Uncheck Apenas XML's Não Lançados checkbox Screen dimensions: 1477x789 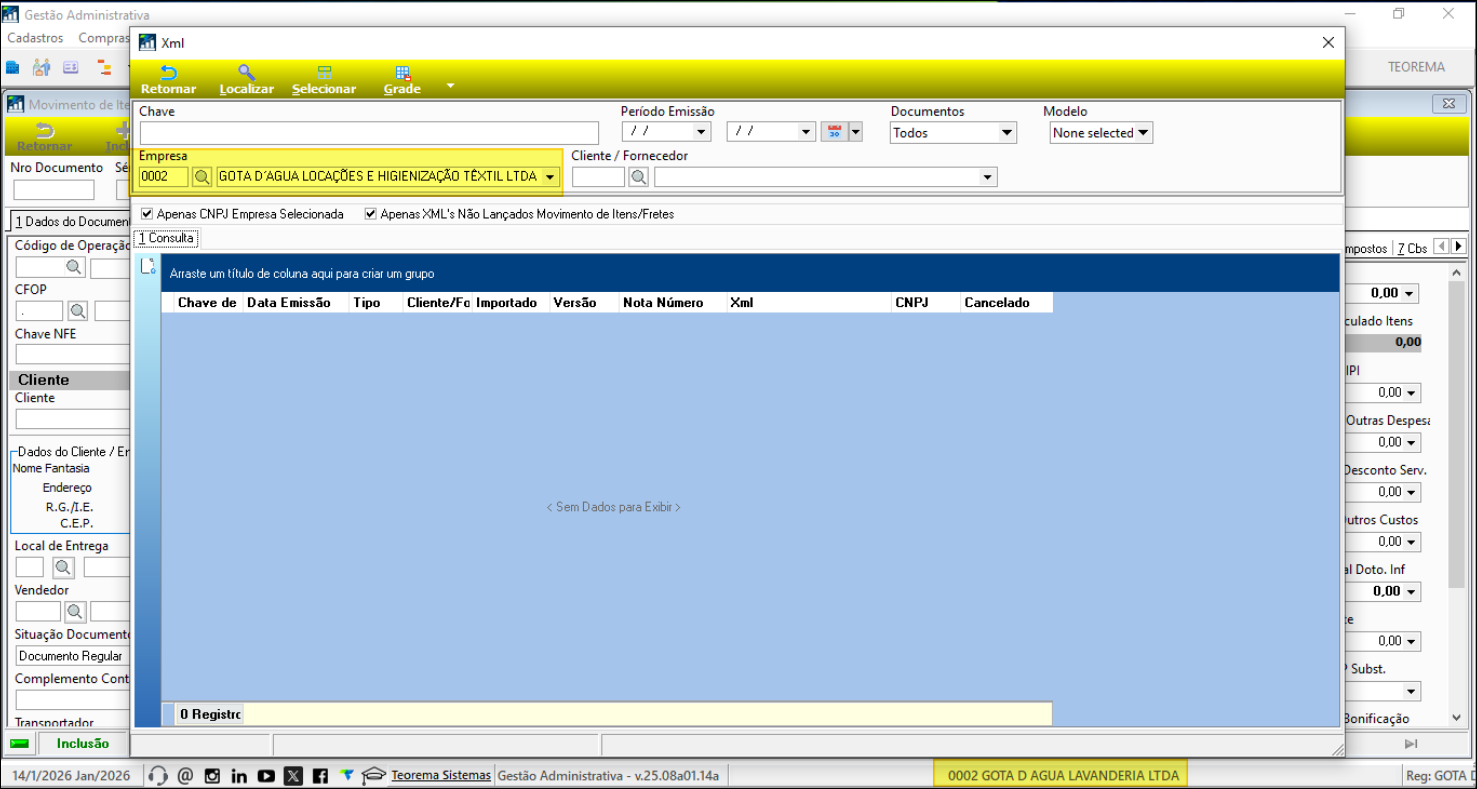pos(371,214)
